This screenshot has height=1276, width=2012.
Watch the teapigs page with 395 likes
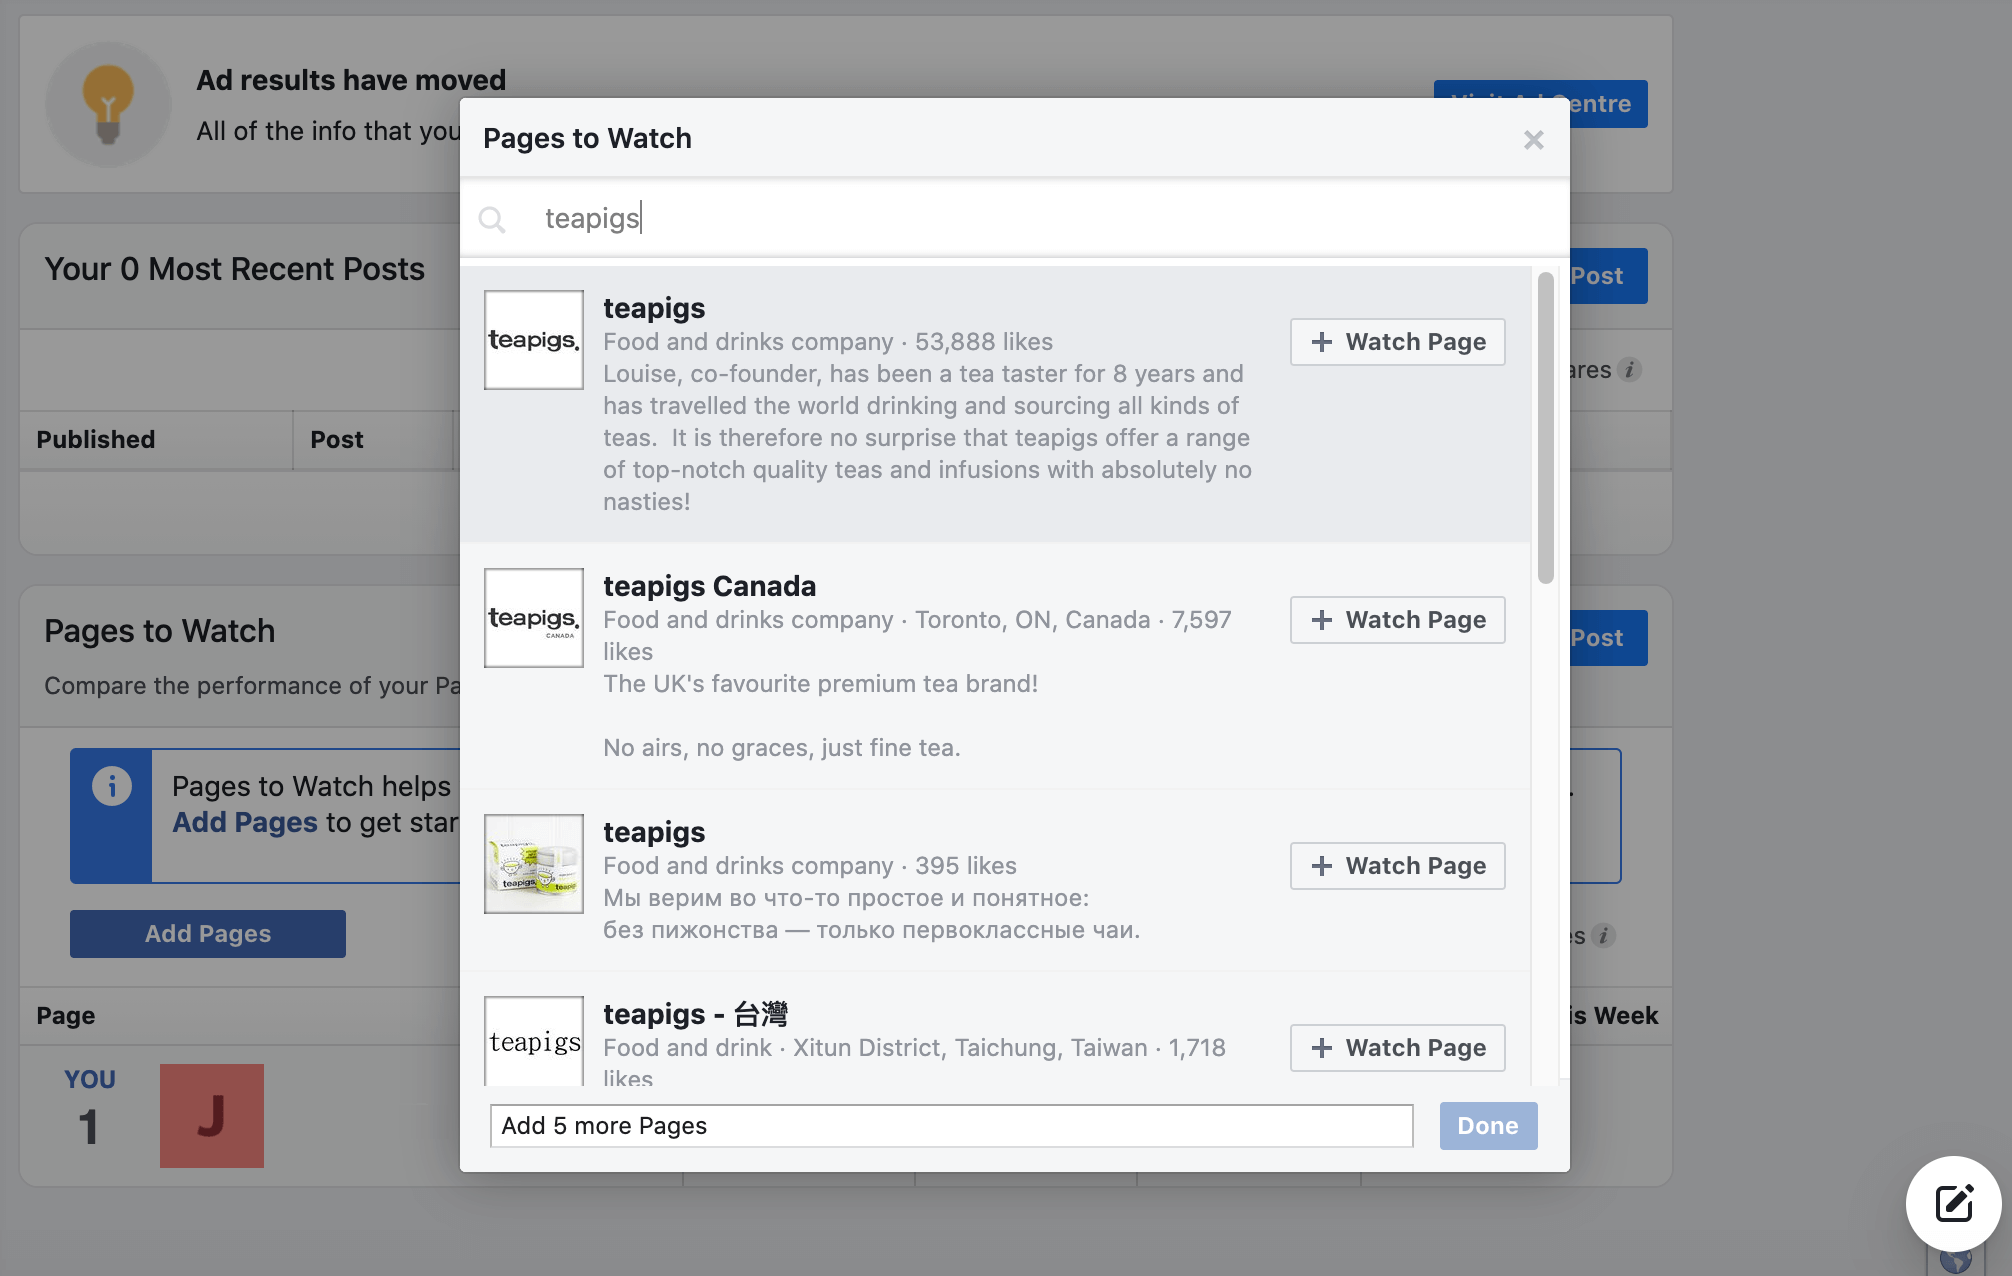[x=1397, y=866]
